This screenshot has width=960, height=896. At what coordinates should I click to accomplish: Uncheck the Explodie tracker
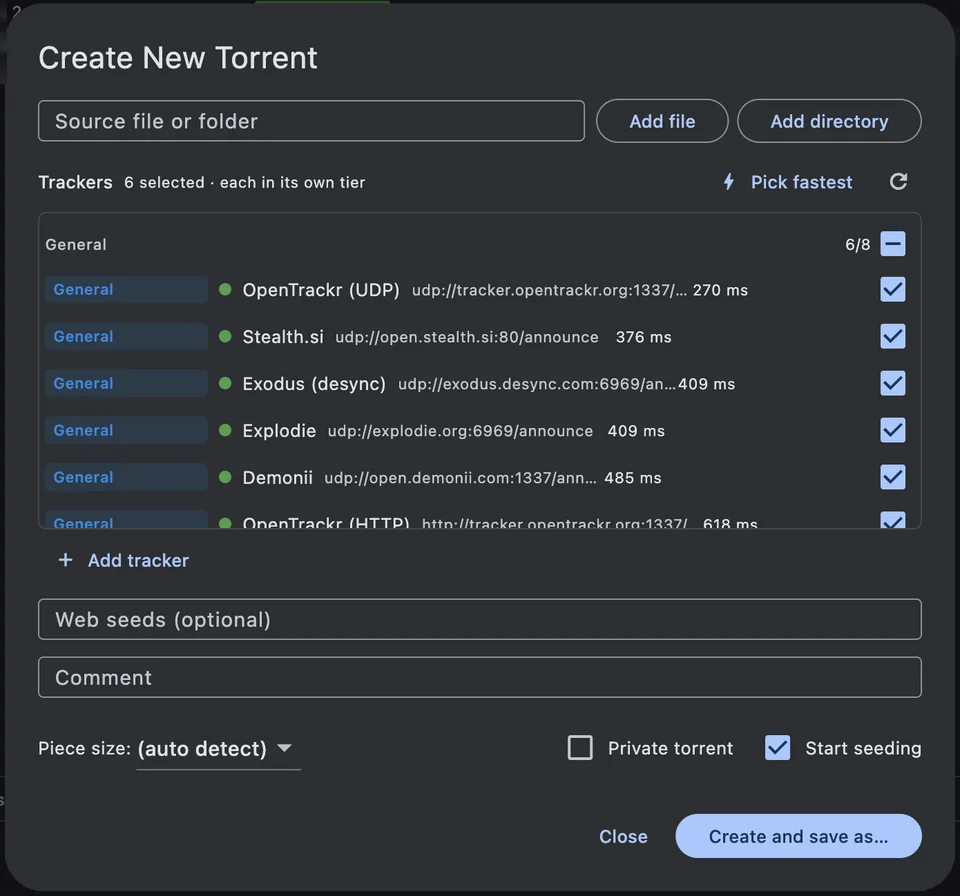(x=893, y=430)
